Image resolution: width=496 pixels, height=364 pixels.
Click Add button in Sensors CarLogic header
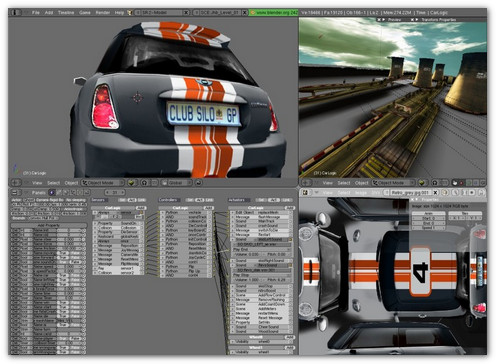pyautogui.click(x=140, y=208)
